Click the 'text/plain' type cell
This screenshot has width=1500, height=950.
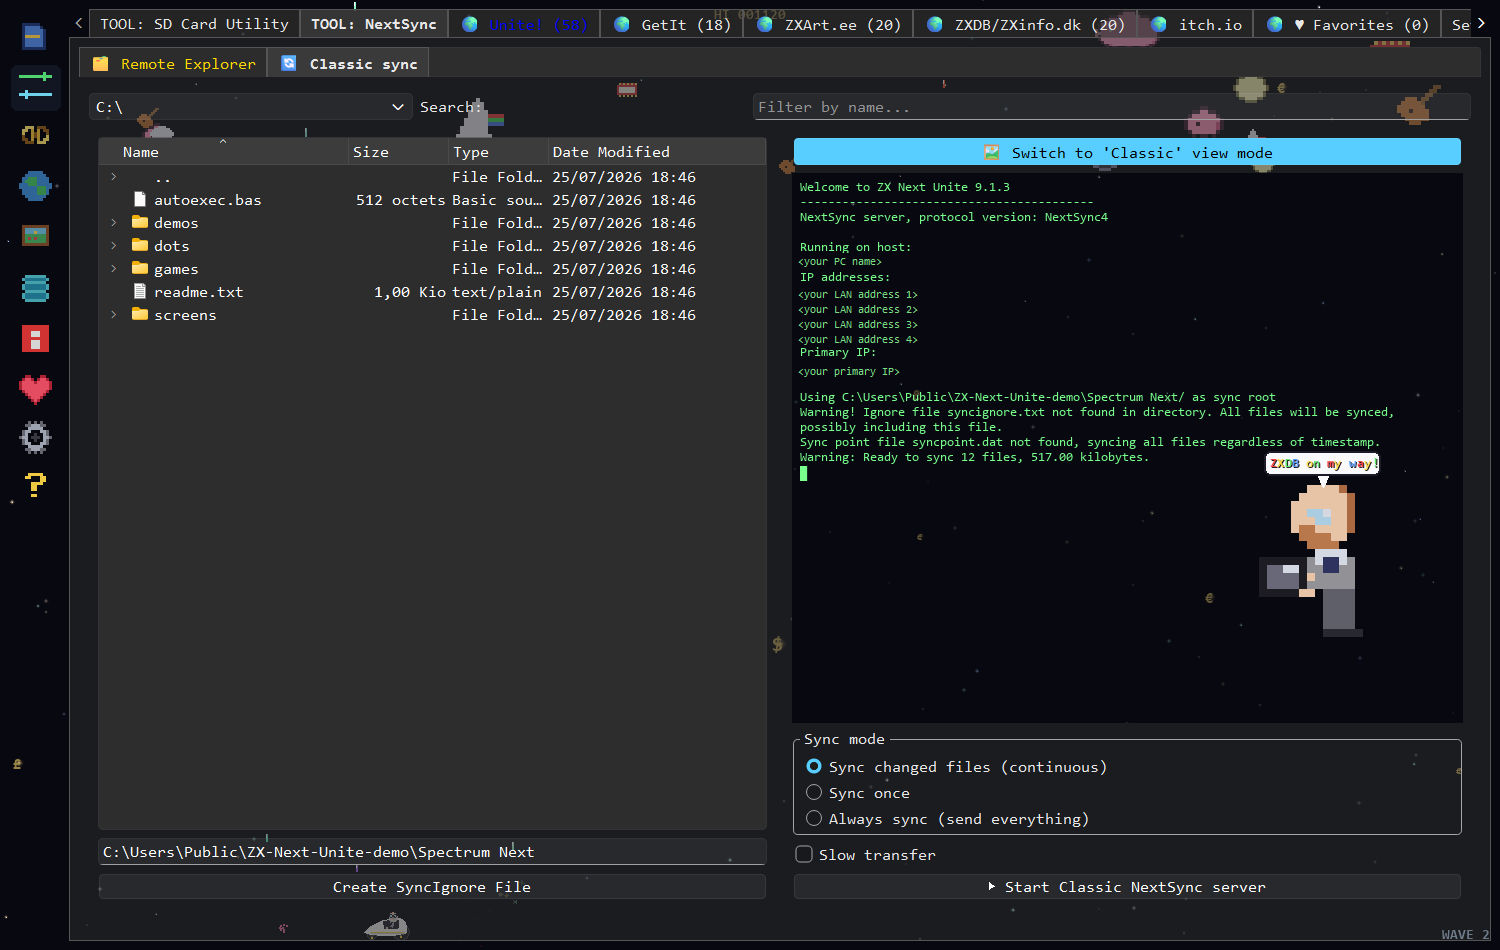(497, 291)
